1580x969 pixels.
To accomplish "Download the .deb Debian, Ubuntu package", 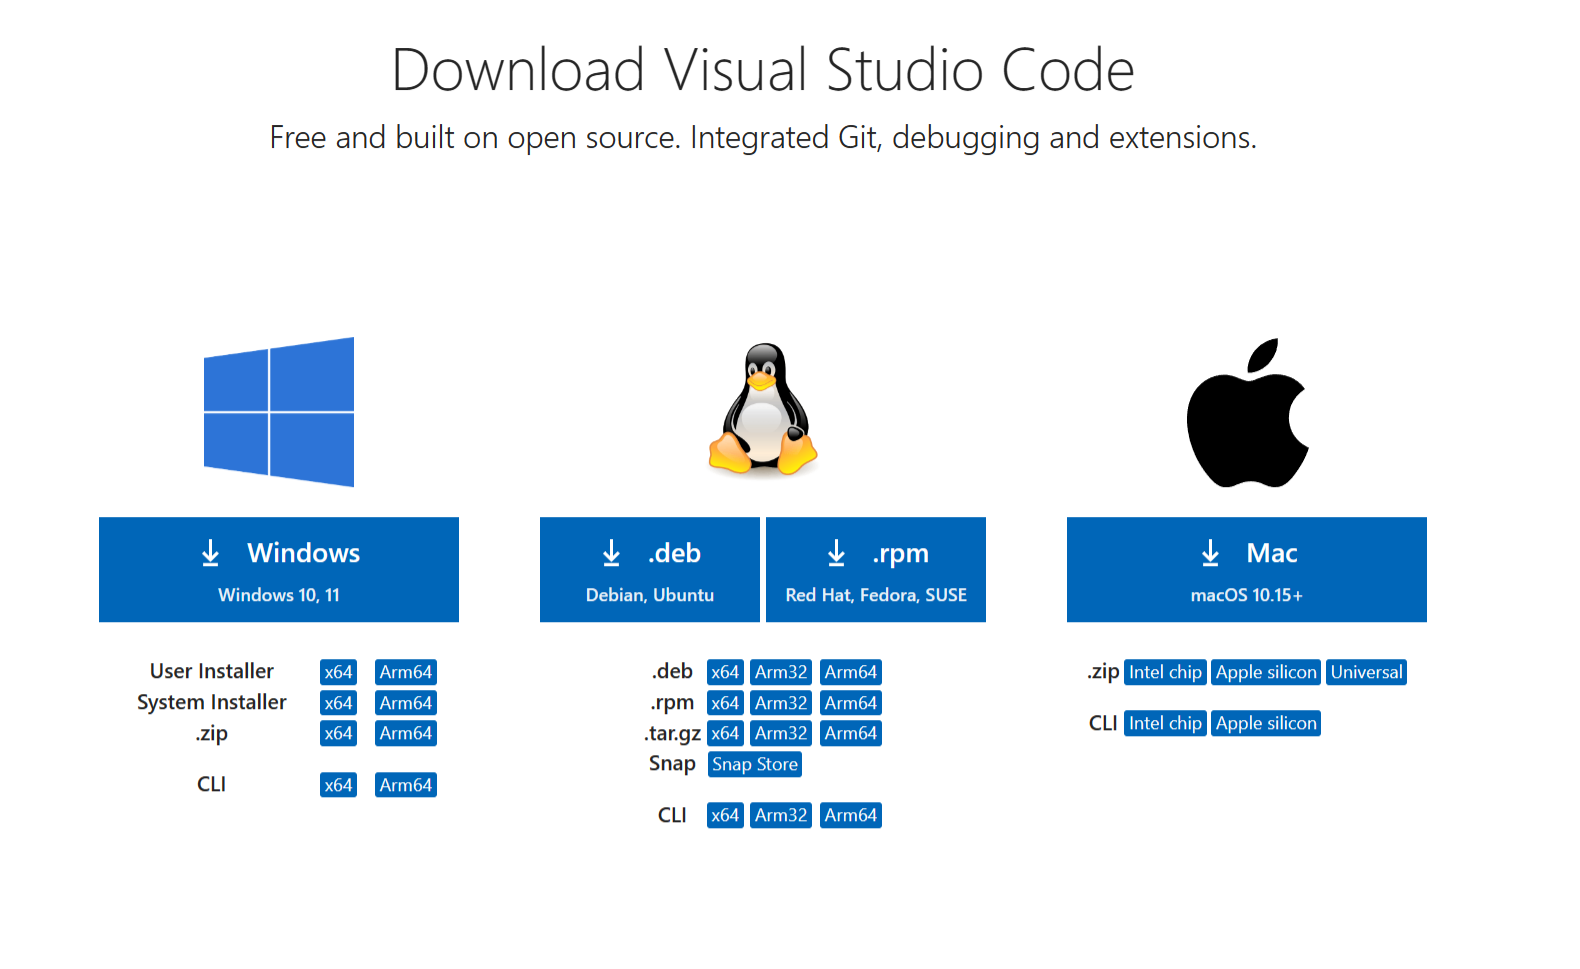I will (x=650, y=569).
